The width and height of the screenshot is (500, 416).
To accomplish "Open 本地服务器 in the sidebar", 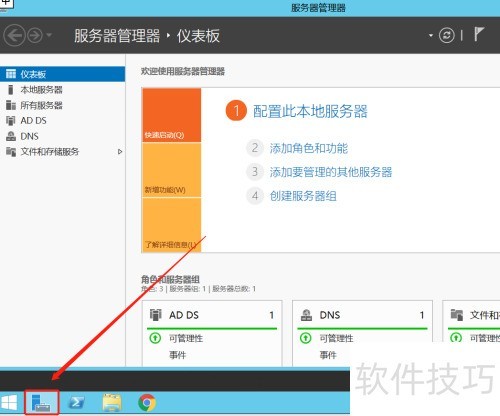I will (x=62, y=90).
